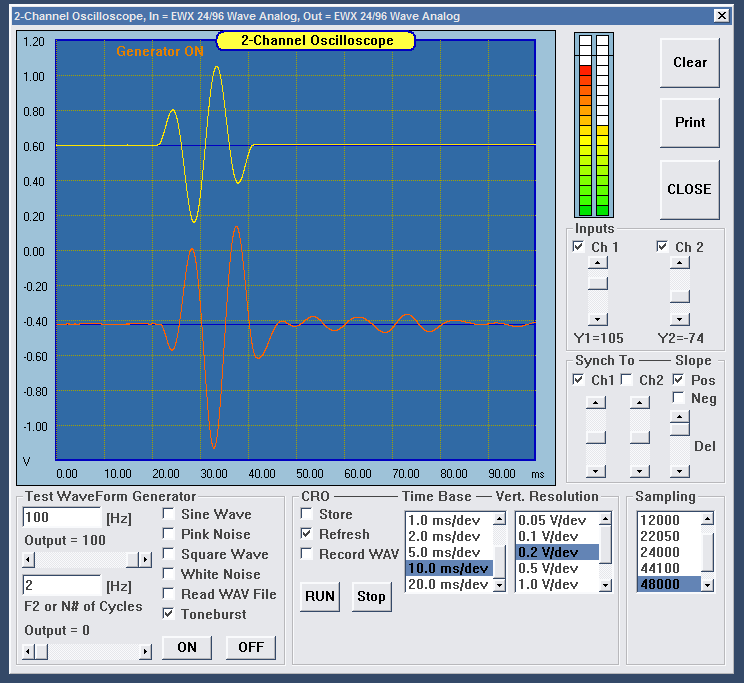Toggle Synch To Ch1 checkbox
Image resolution: width=744 pixels, height=683 pixels.
click(x=578, y=380)
